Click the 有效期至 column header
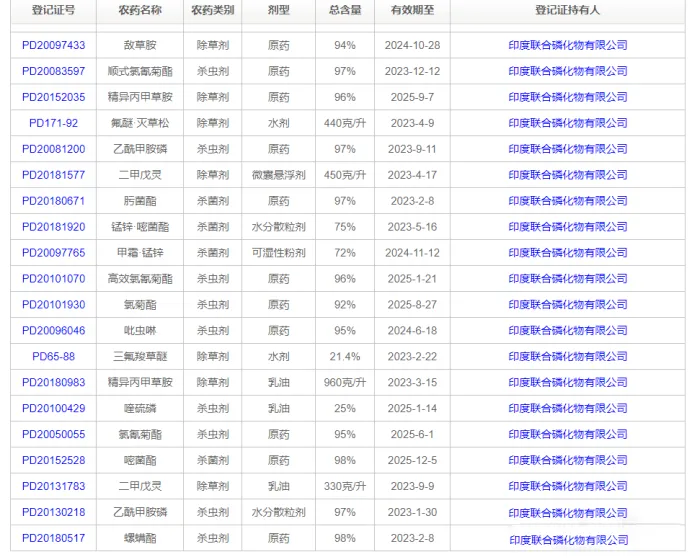The width and height of the screenshot is (693, 558). (x=412, y=10)
